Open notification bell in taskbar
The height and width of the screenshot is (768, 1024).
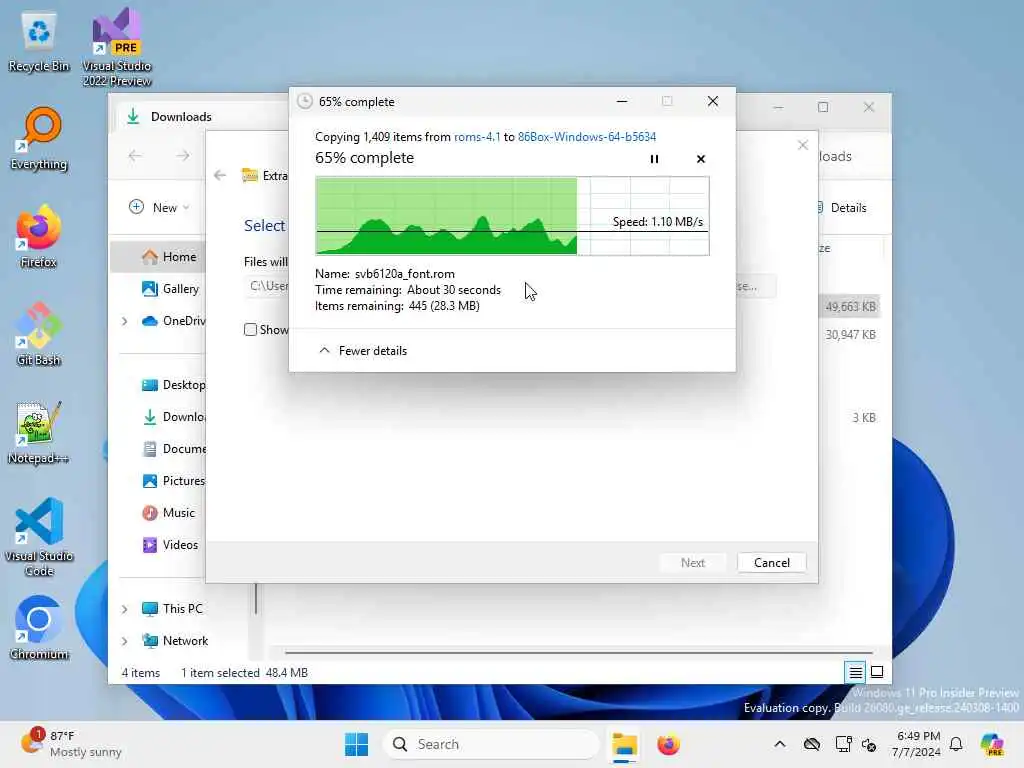956,744
